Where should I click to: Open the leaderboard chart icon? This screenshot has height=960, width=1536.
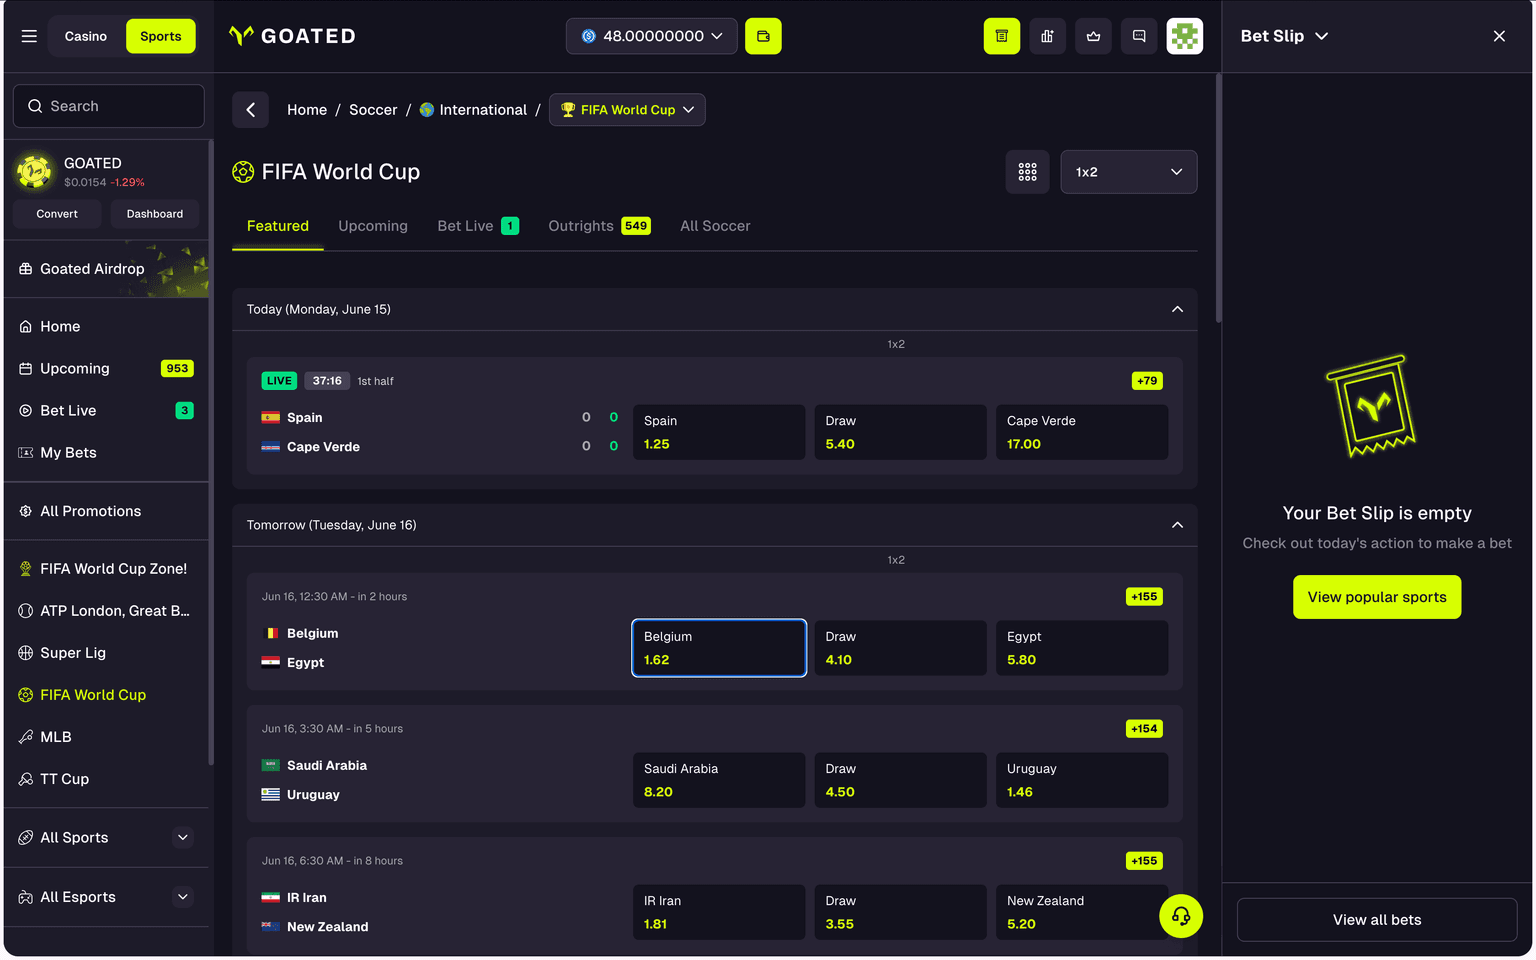point(1047,36)
